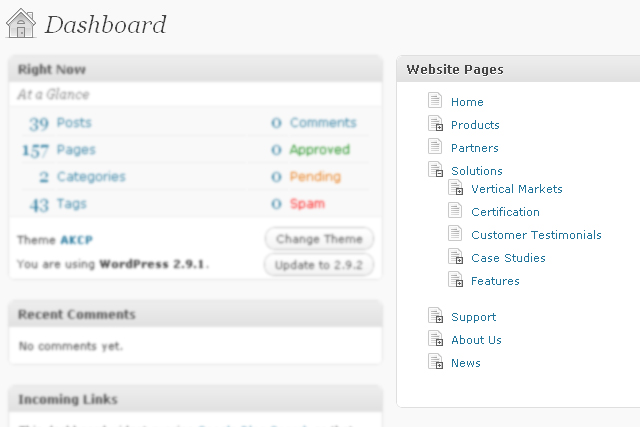Click the Recent Comments widget header

pyautogui.click(x=196, y=314)
